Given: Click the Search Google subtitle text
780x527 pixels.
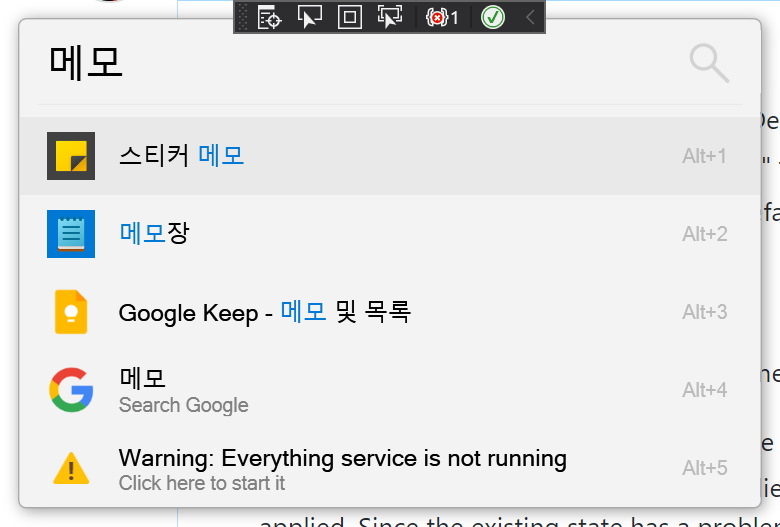Looking at the screenshot, I should point(184,405).
